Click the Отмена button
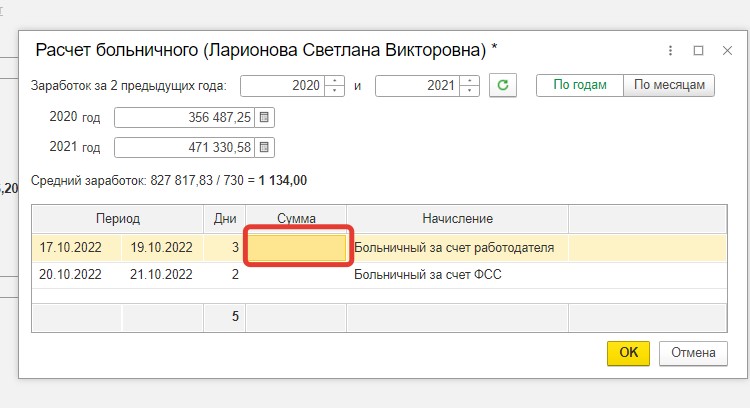Image resolution: width=750 pixels, height=408 pixels. pyautogui.click(x=693, y=353)
